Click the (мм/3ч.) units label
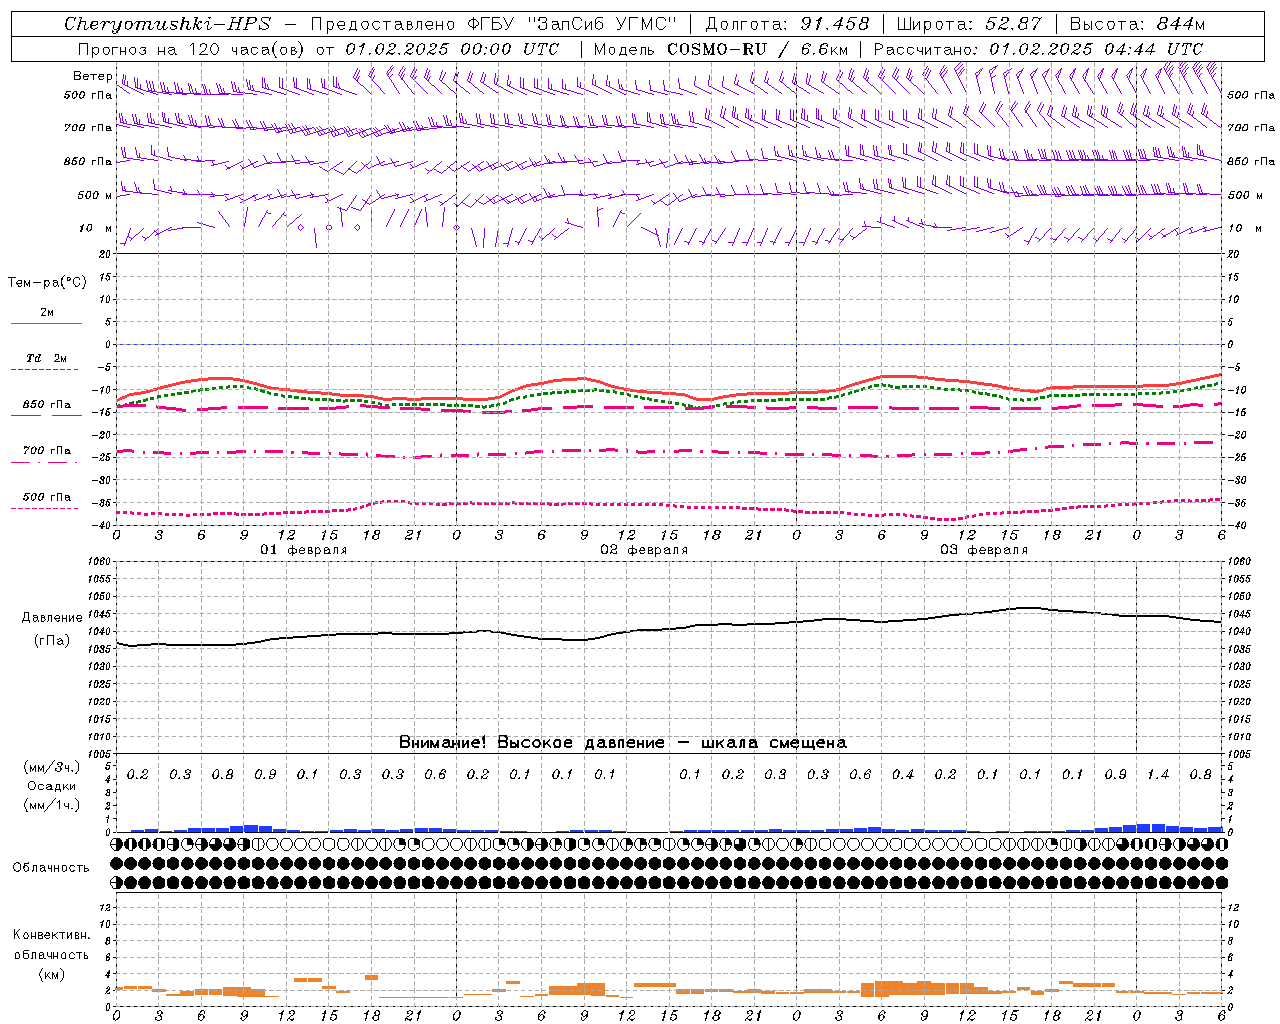Image resolution: width=1280 pixels, height=1024 pixels. coord(52,767)
